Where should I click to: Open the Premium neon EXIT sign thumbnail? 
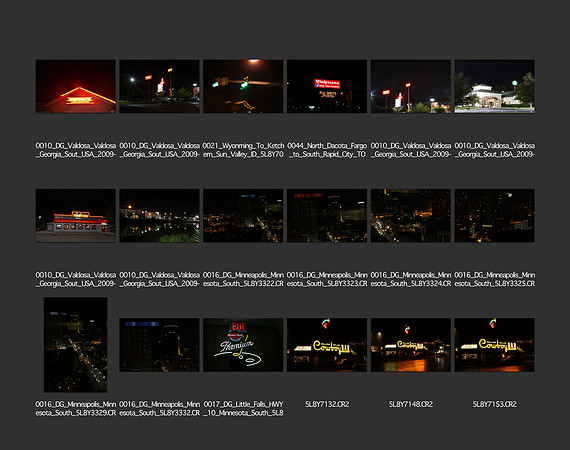click(x=243, y=345)
